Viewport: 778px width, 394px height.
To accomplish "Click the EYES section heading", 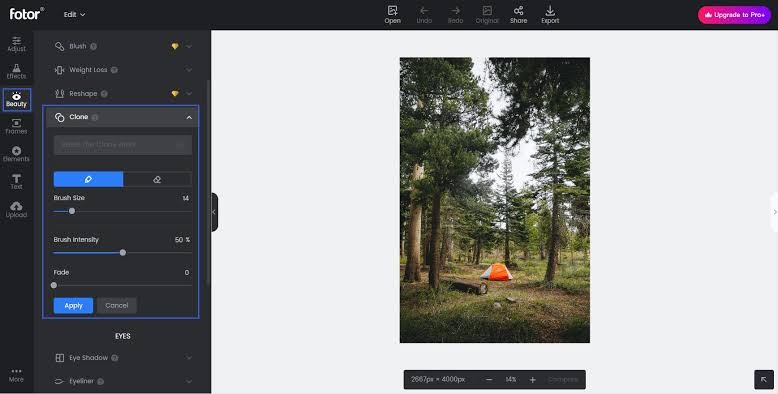I will [x=123, y=336].
